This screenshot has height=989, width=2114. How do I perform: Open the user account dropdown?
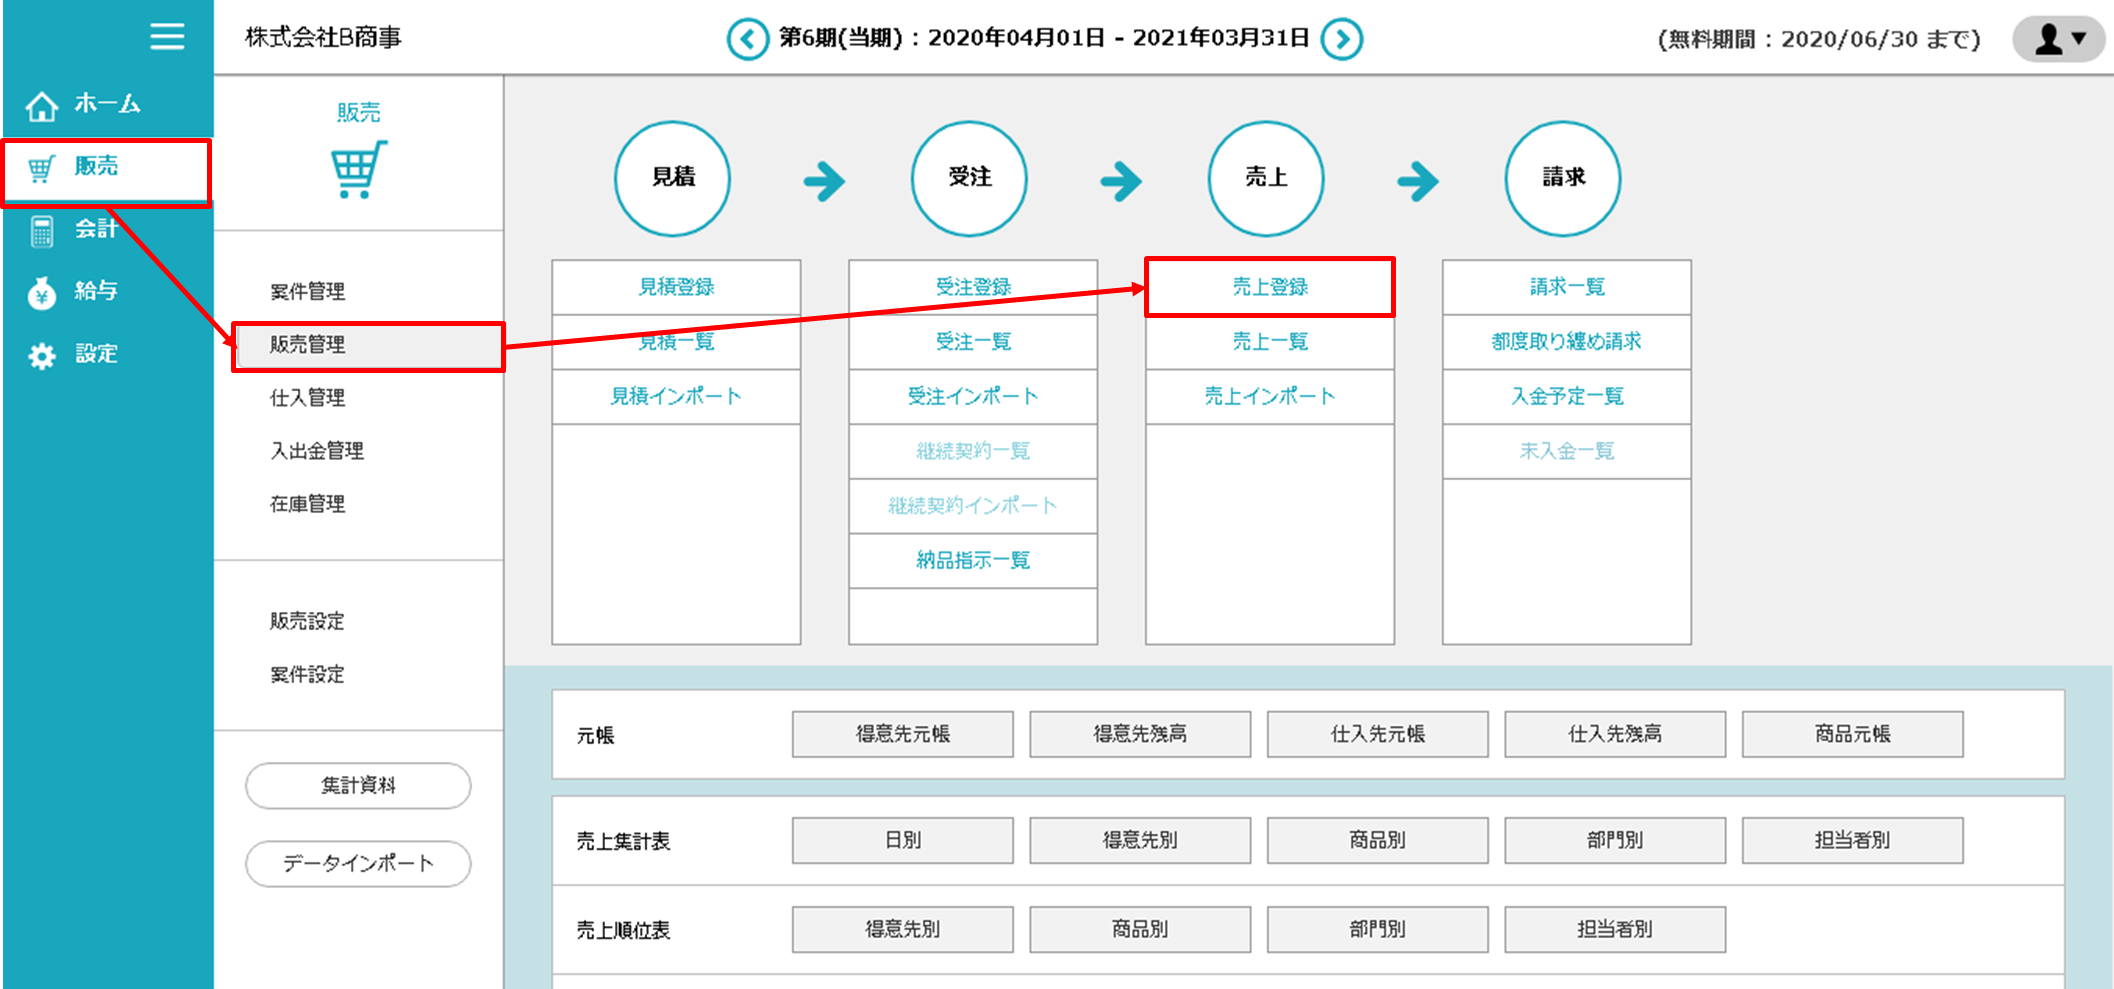(2060, 39)
